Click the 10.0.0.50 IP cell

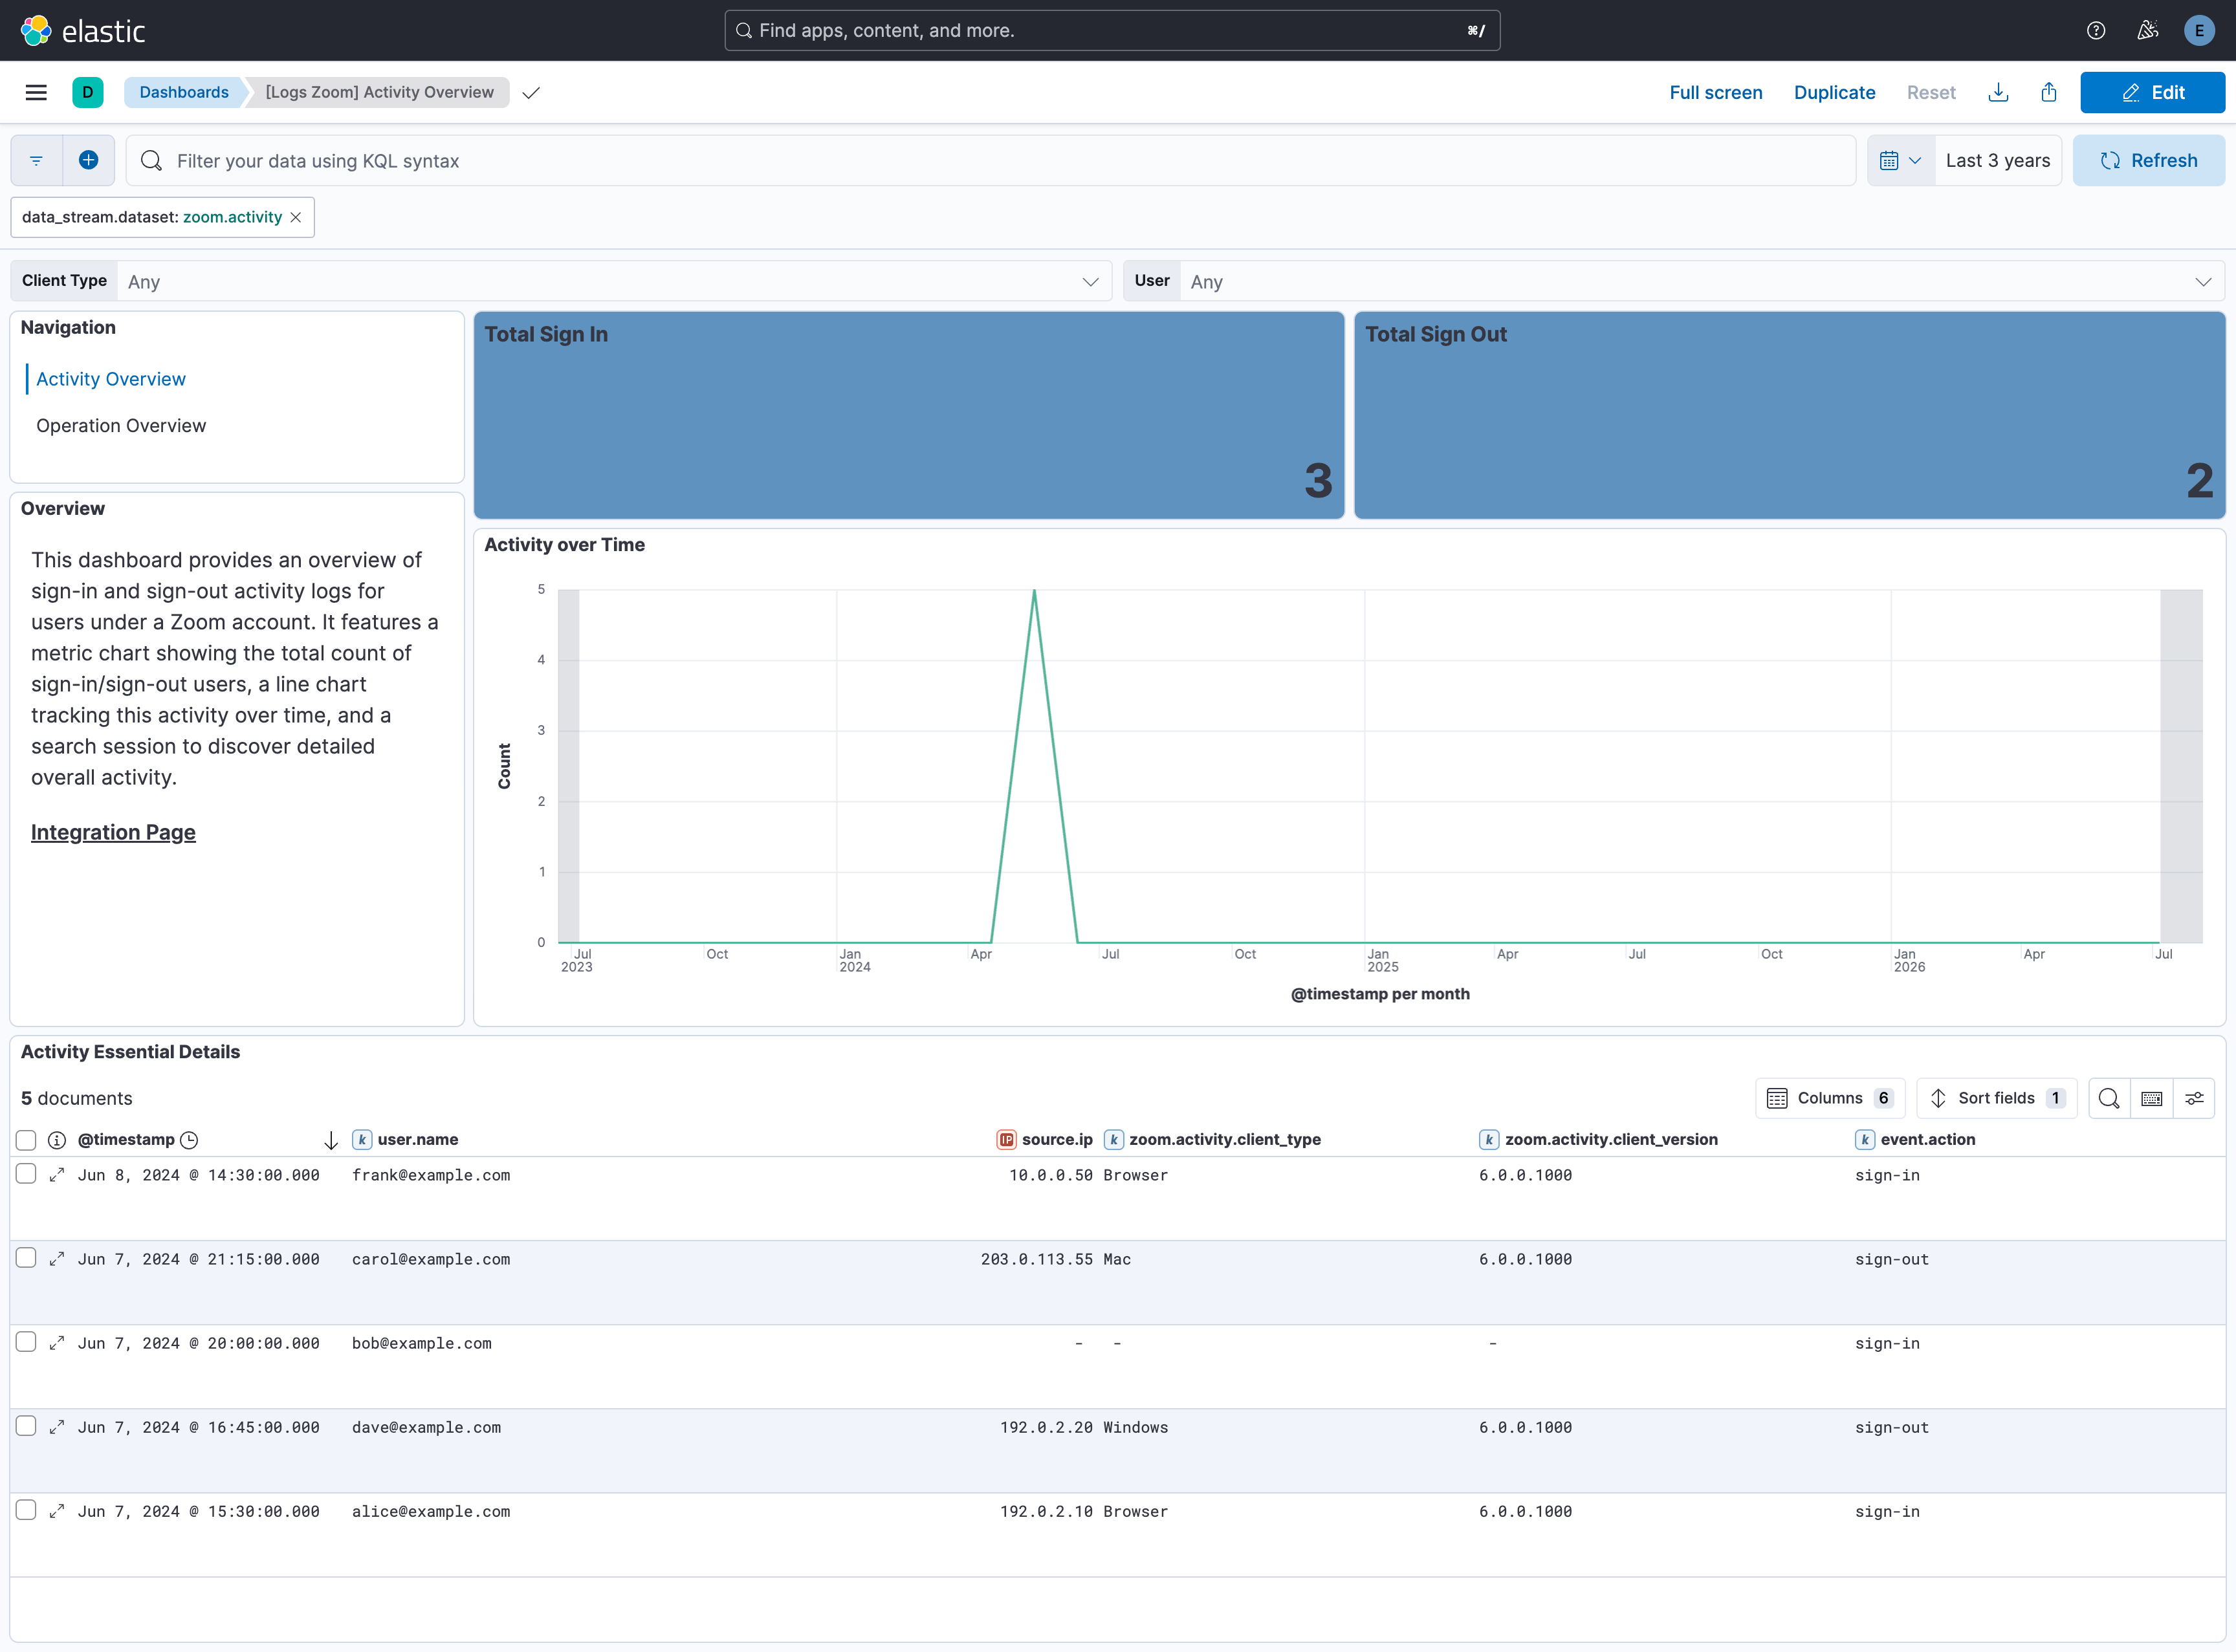pyautogui.click(x=1050, y=1175)
